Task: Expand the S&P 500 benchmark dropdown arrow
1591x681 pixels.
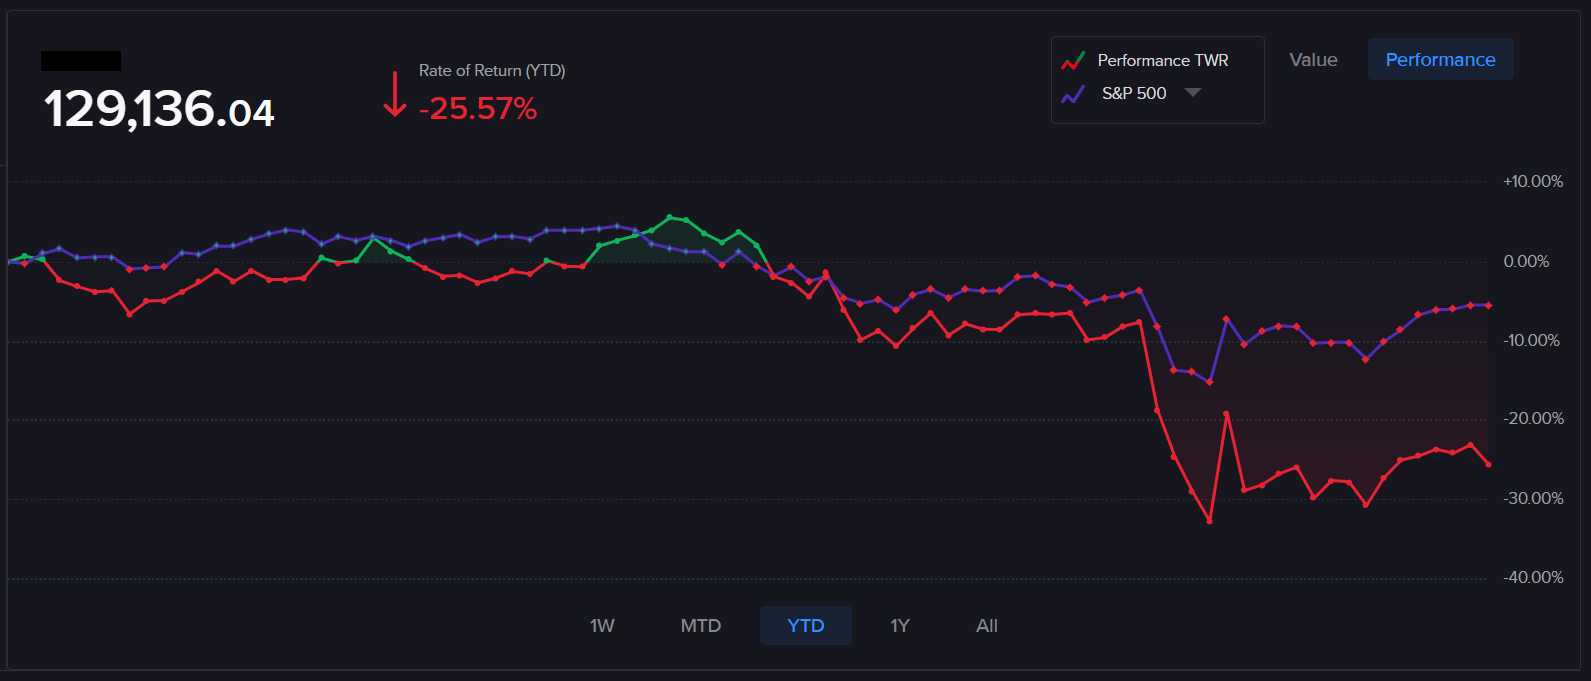Action: [1192, 93]
